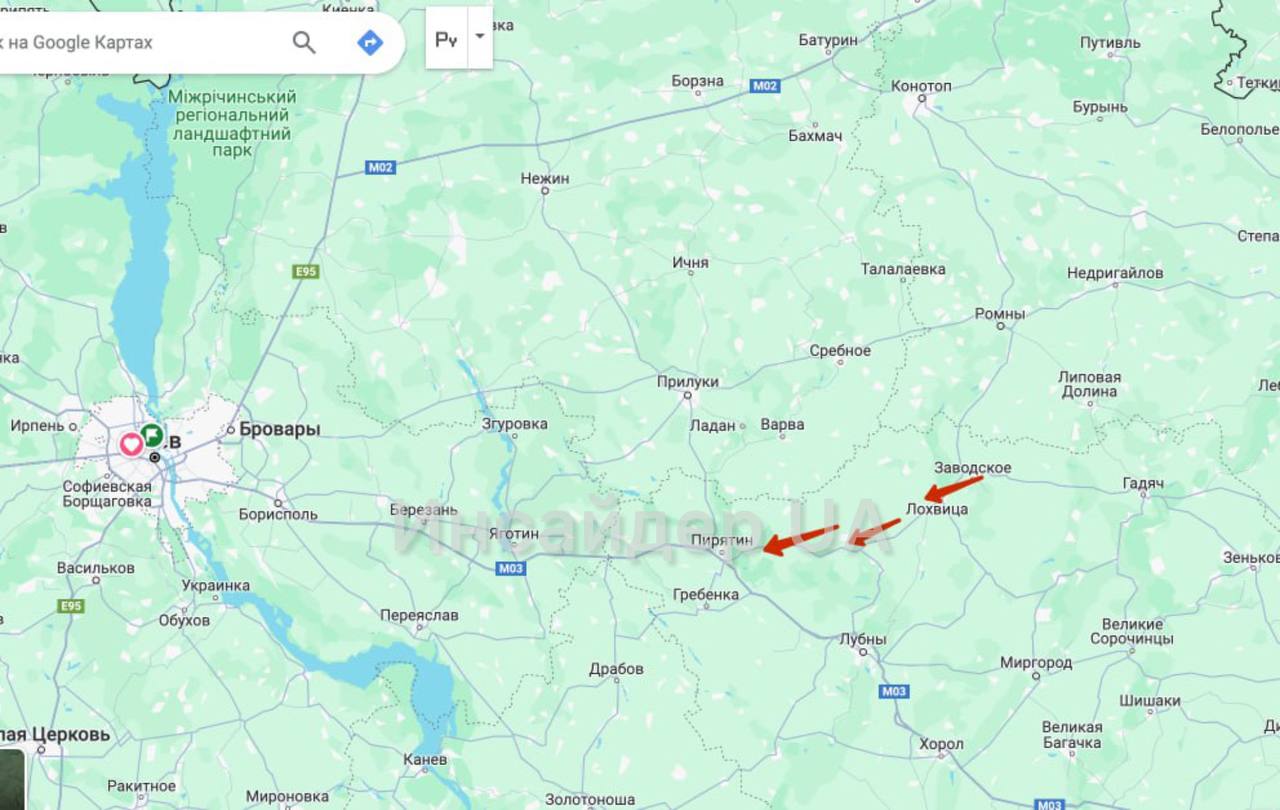Click the M02 road shield near Борзна

pyautogui.click(x=765, y=86)
